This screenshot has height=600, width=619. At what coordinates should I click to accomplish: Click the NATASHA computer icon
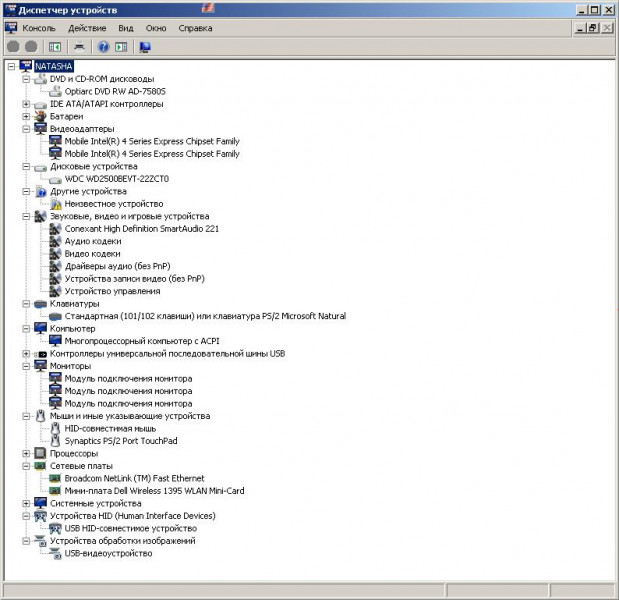coord(26,66)
